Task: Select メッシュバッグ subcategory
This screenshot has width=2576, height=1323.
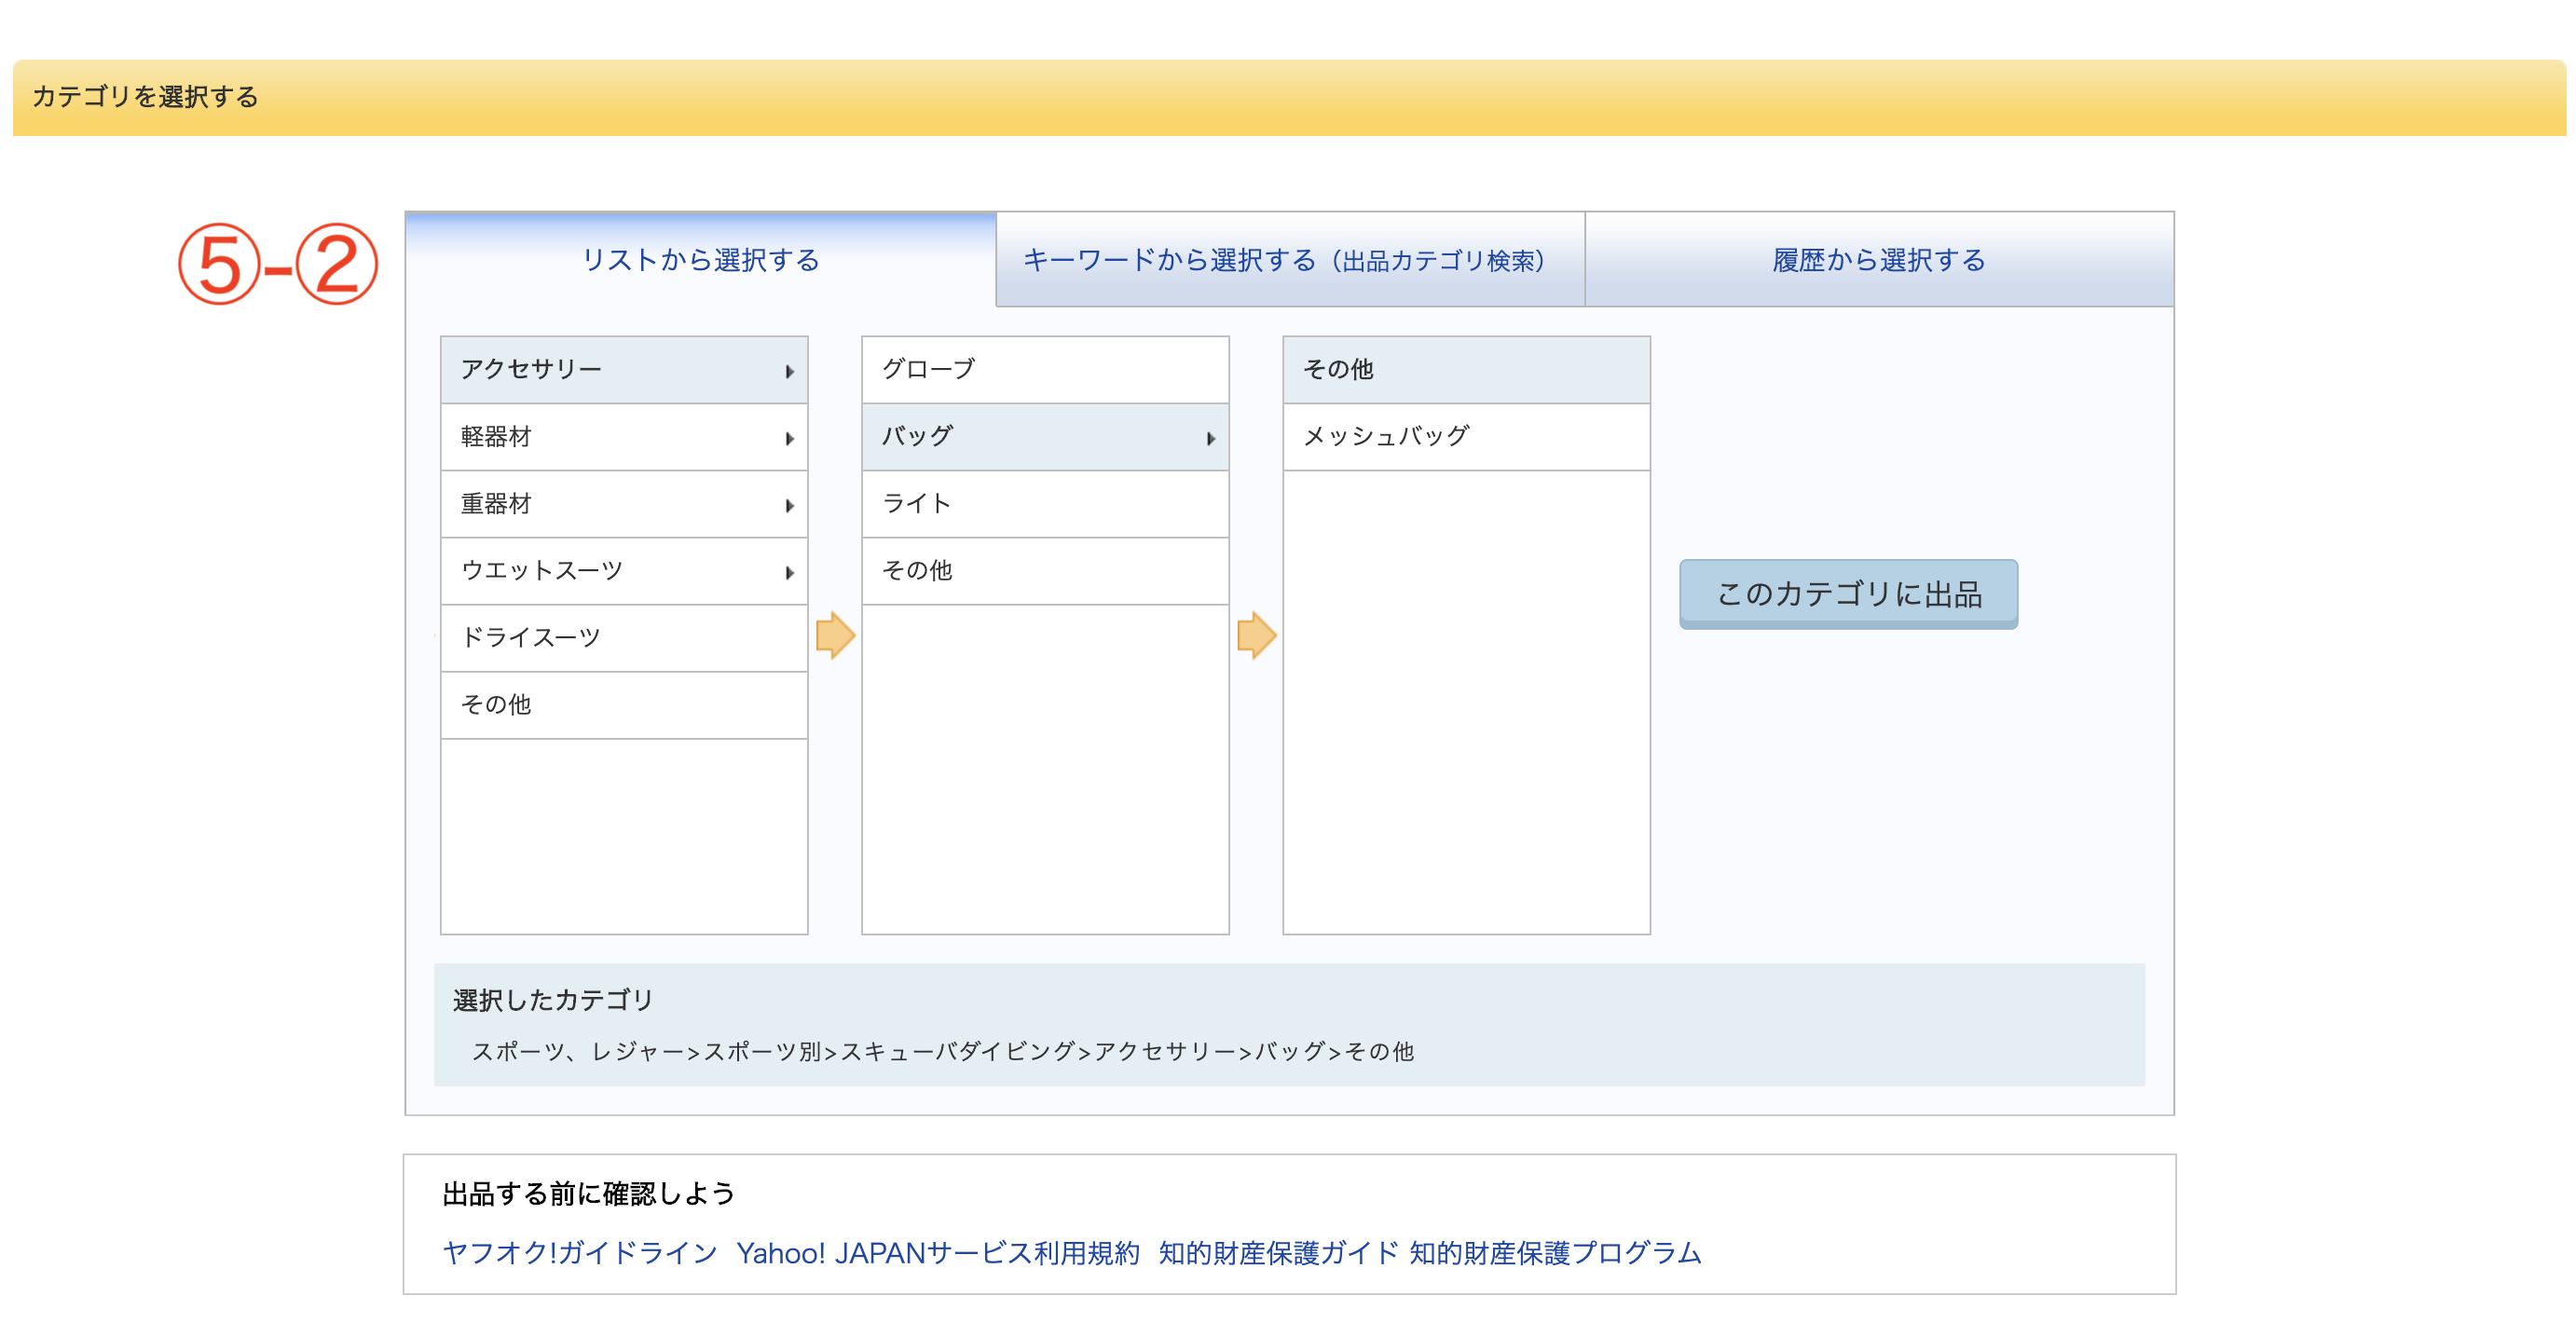Action: [x=1466, y=437]
